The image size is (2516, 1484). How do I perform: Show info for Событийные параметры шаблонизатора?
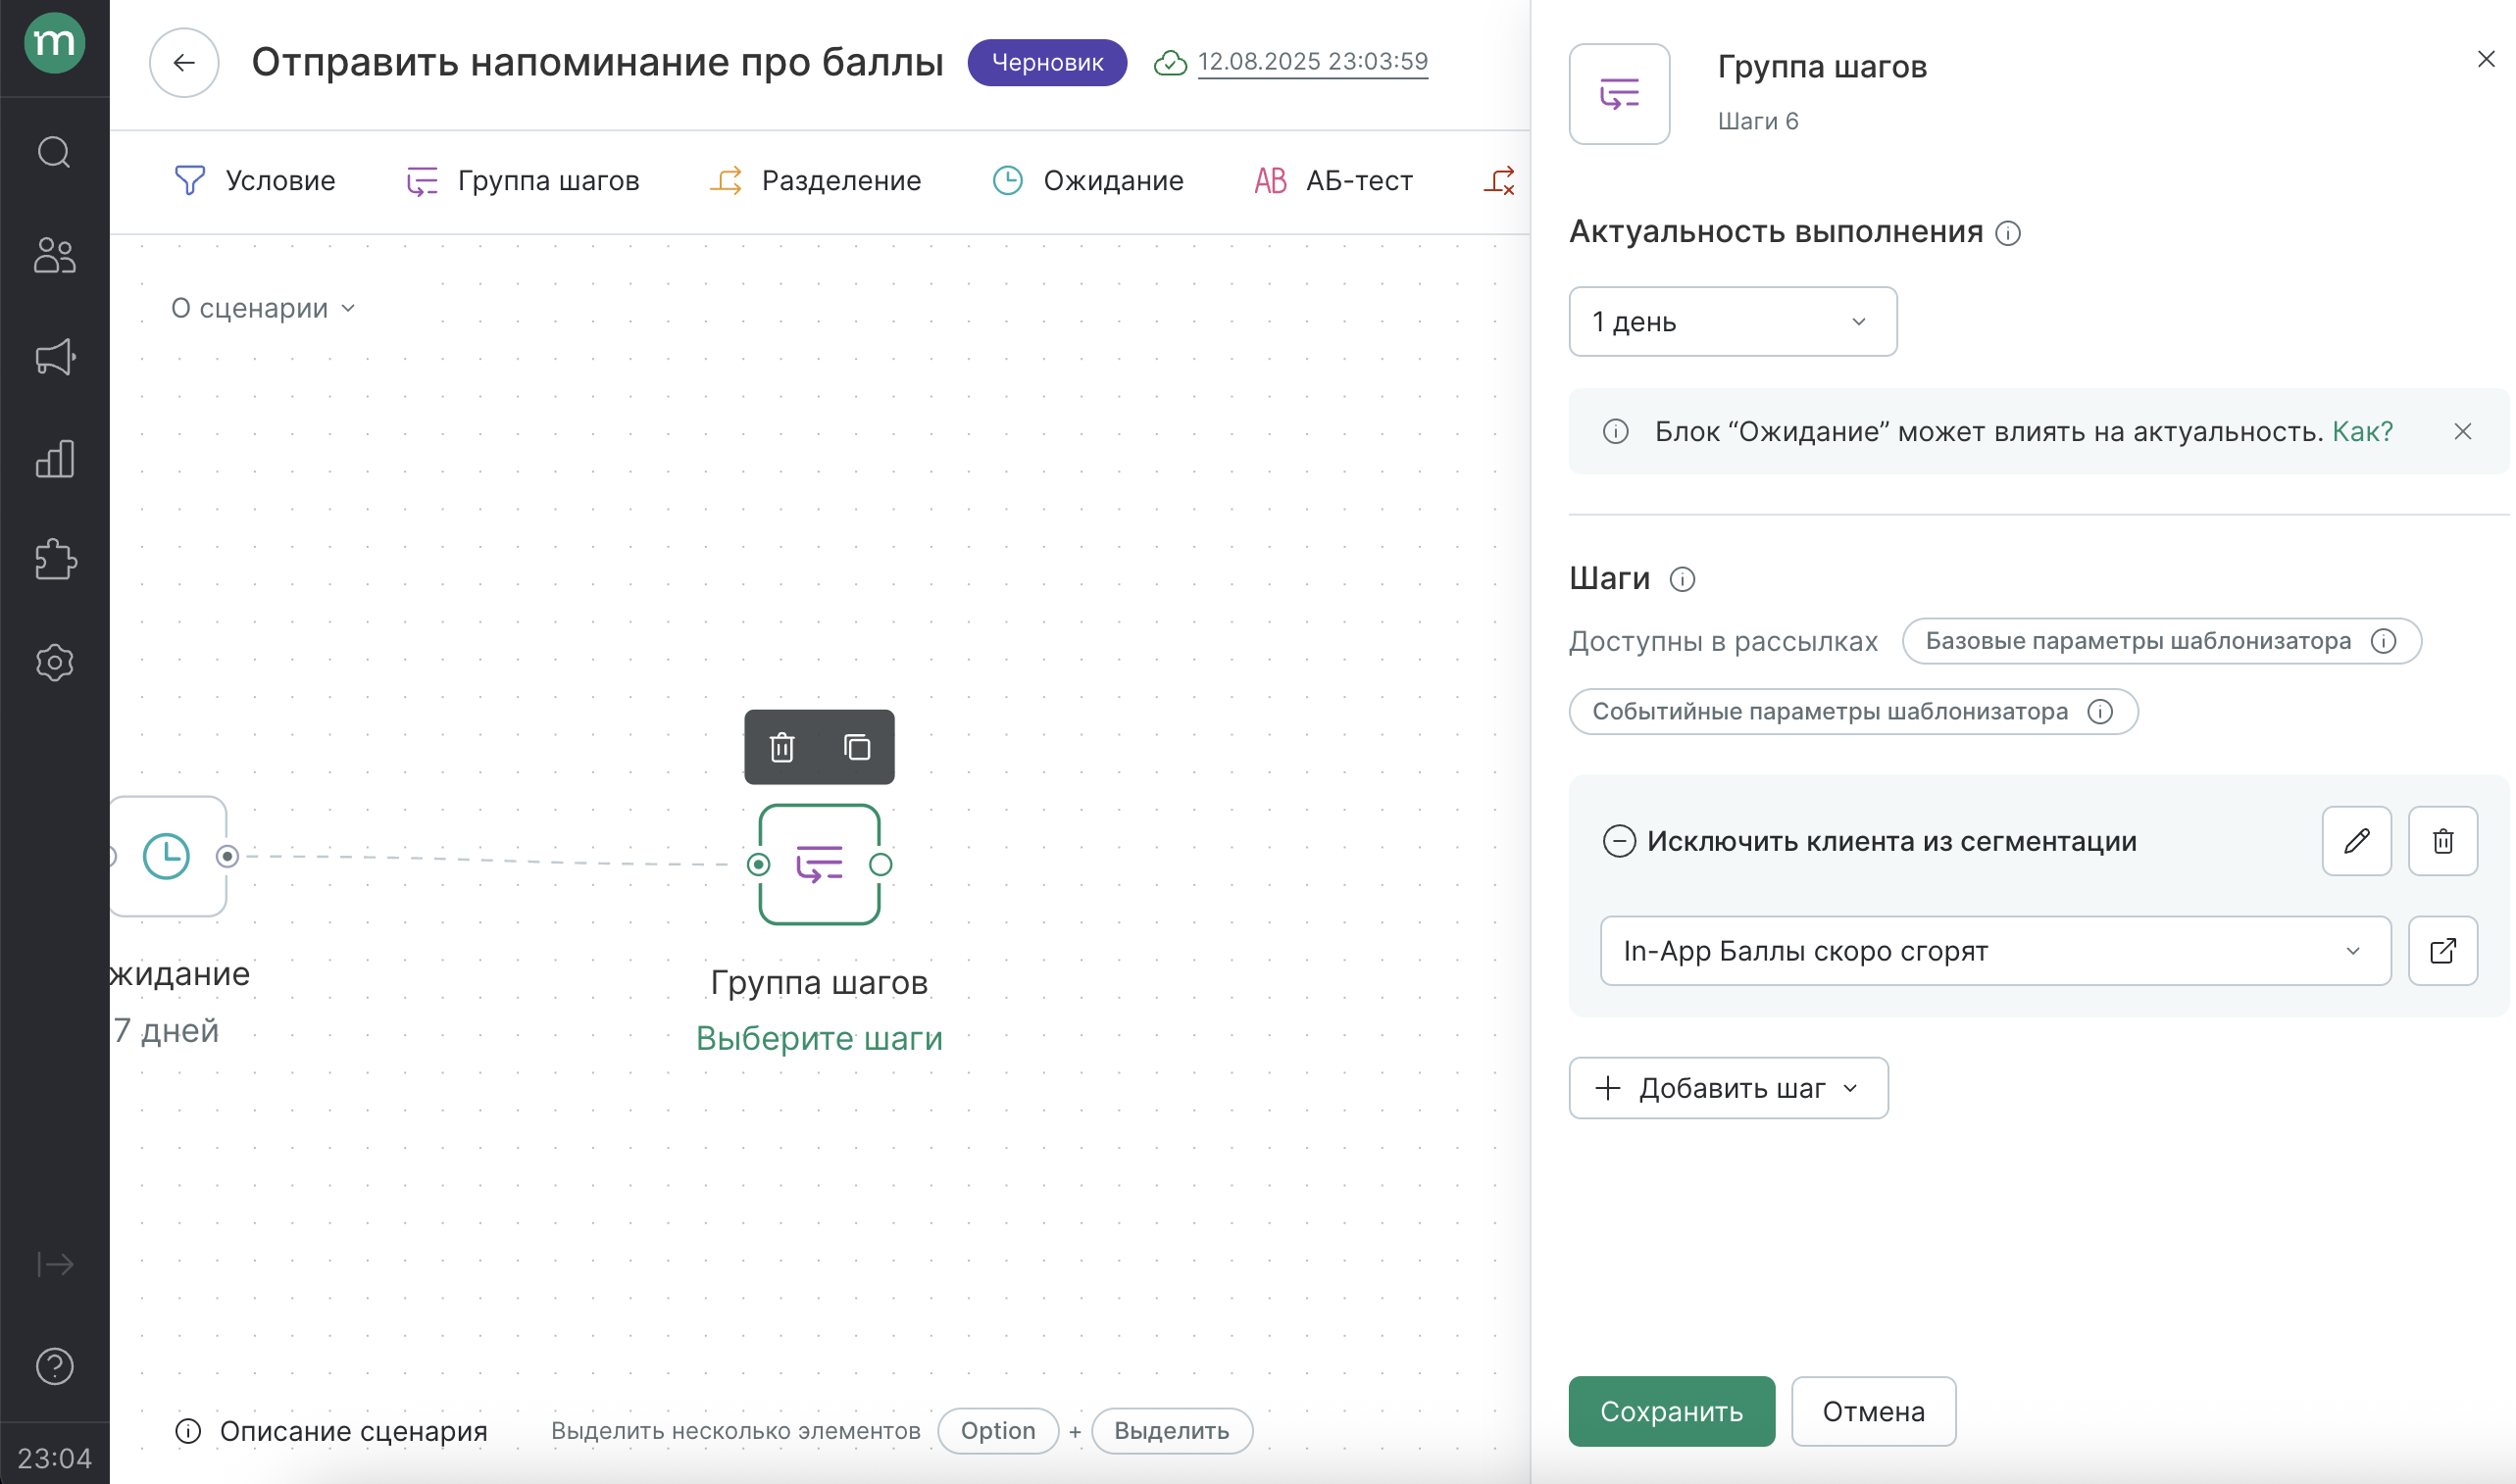click(2100, 711)
